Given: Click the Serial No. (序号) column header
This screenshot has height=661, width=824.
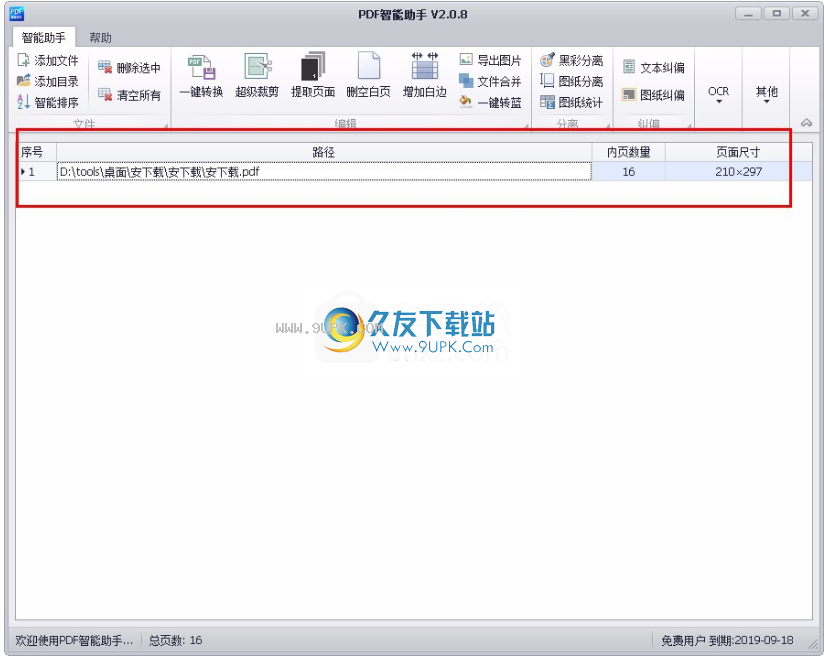Looking at the screenshot, I should coord(36,152).
